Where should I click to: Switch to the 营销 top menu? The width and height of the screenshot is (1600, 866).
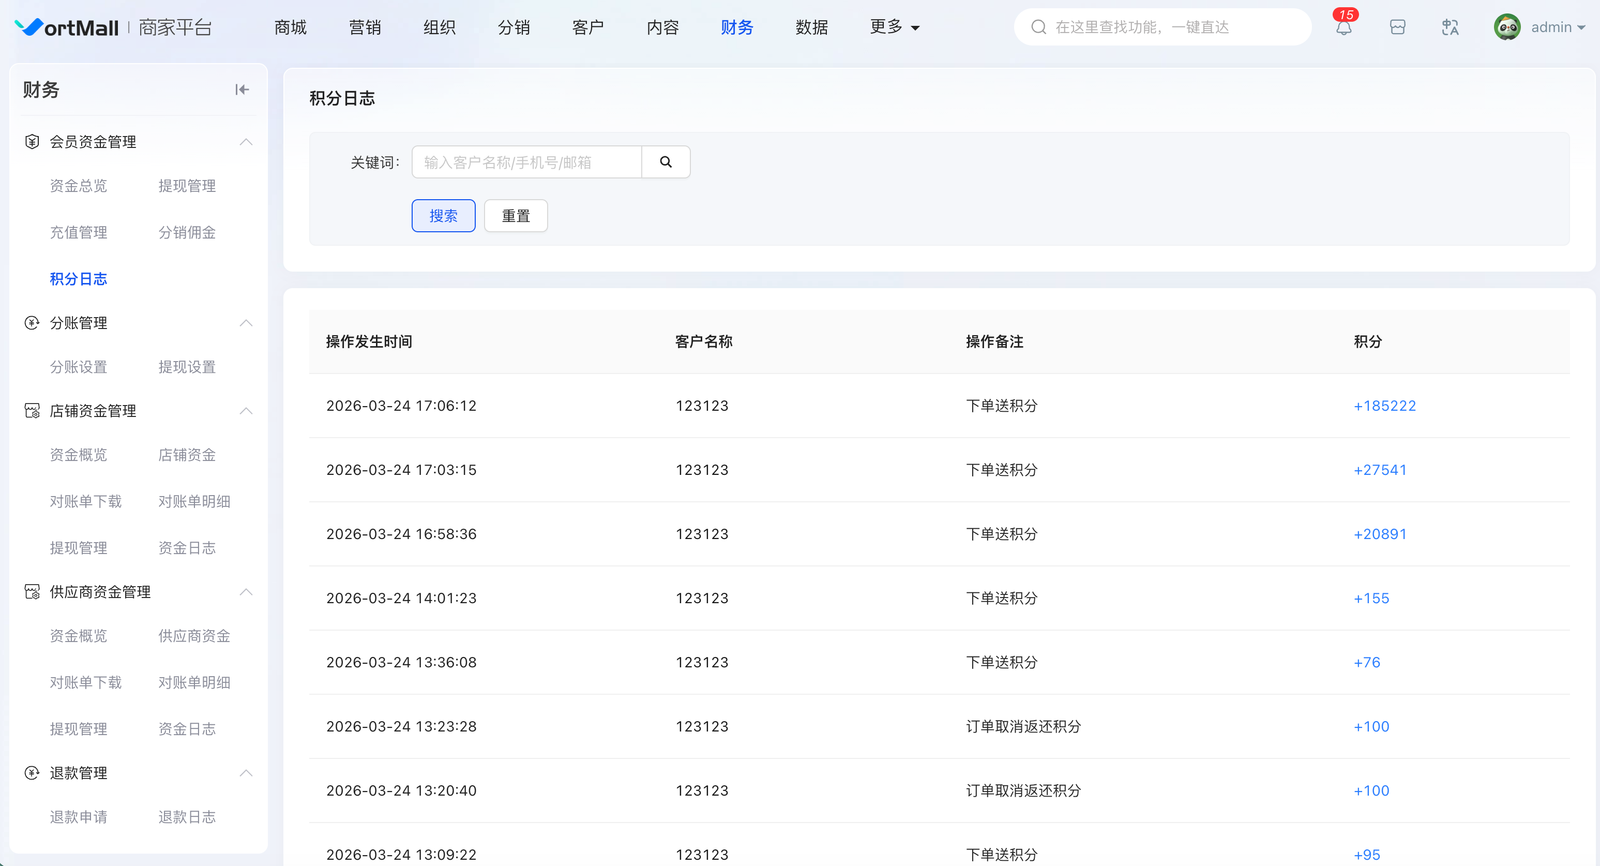point(365,27)
